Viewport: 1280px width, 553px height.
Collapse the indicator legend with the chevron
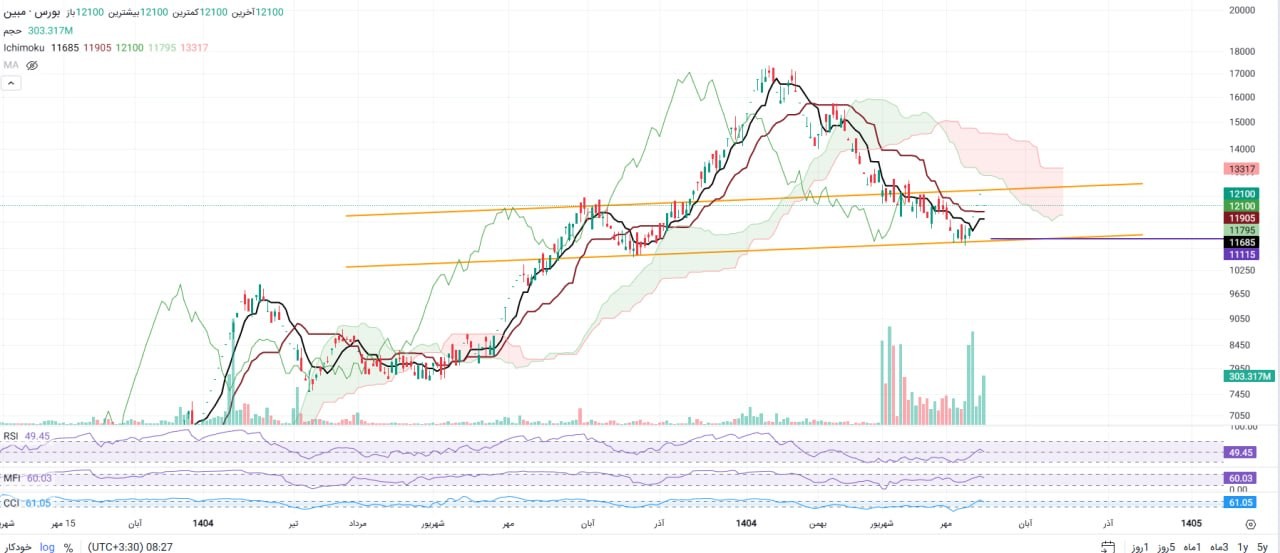click(11, 83)
